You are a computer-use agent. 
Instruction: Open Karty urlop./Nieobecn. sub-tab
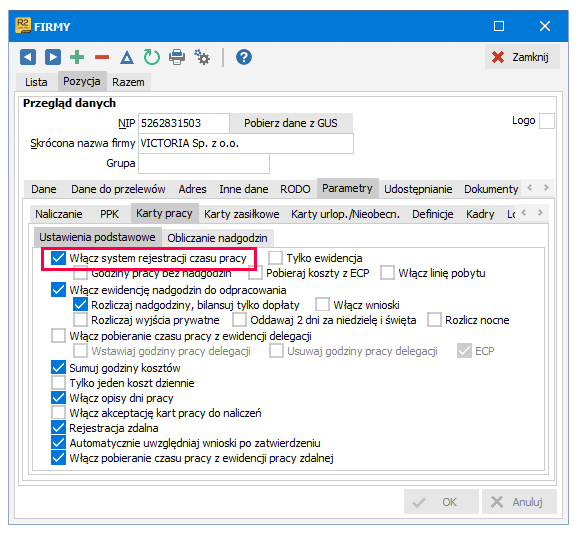[x=345, y=214]
